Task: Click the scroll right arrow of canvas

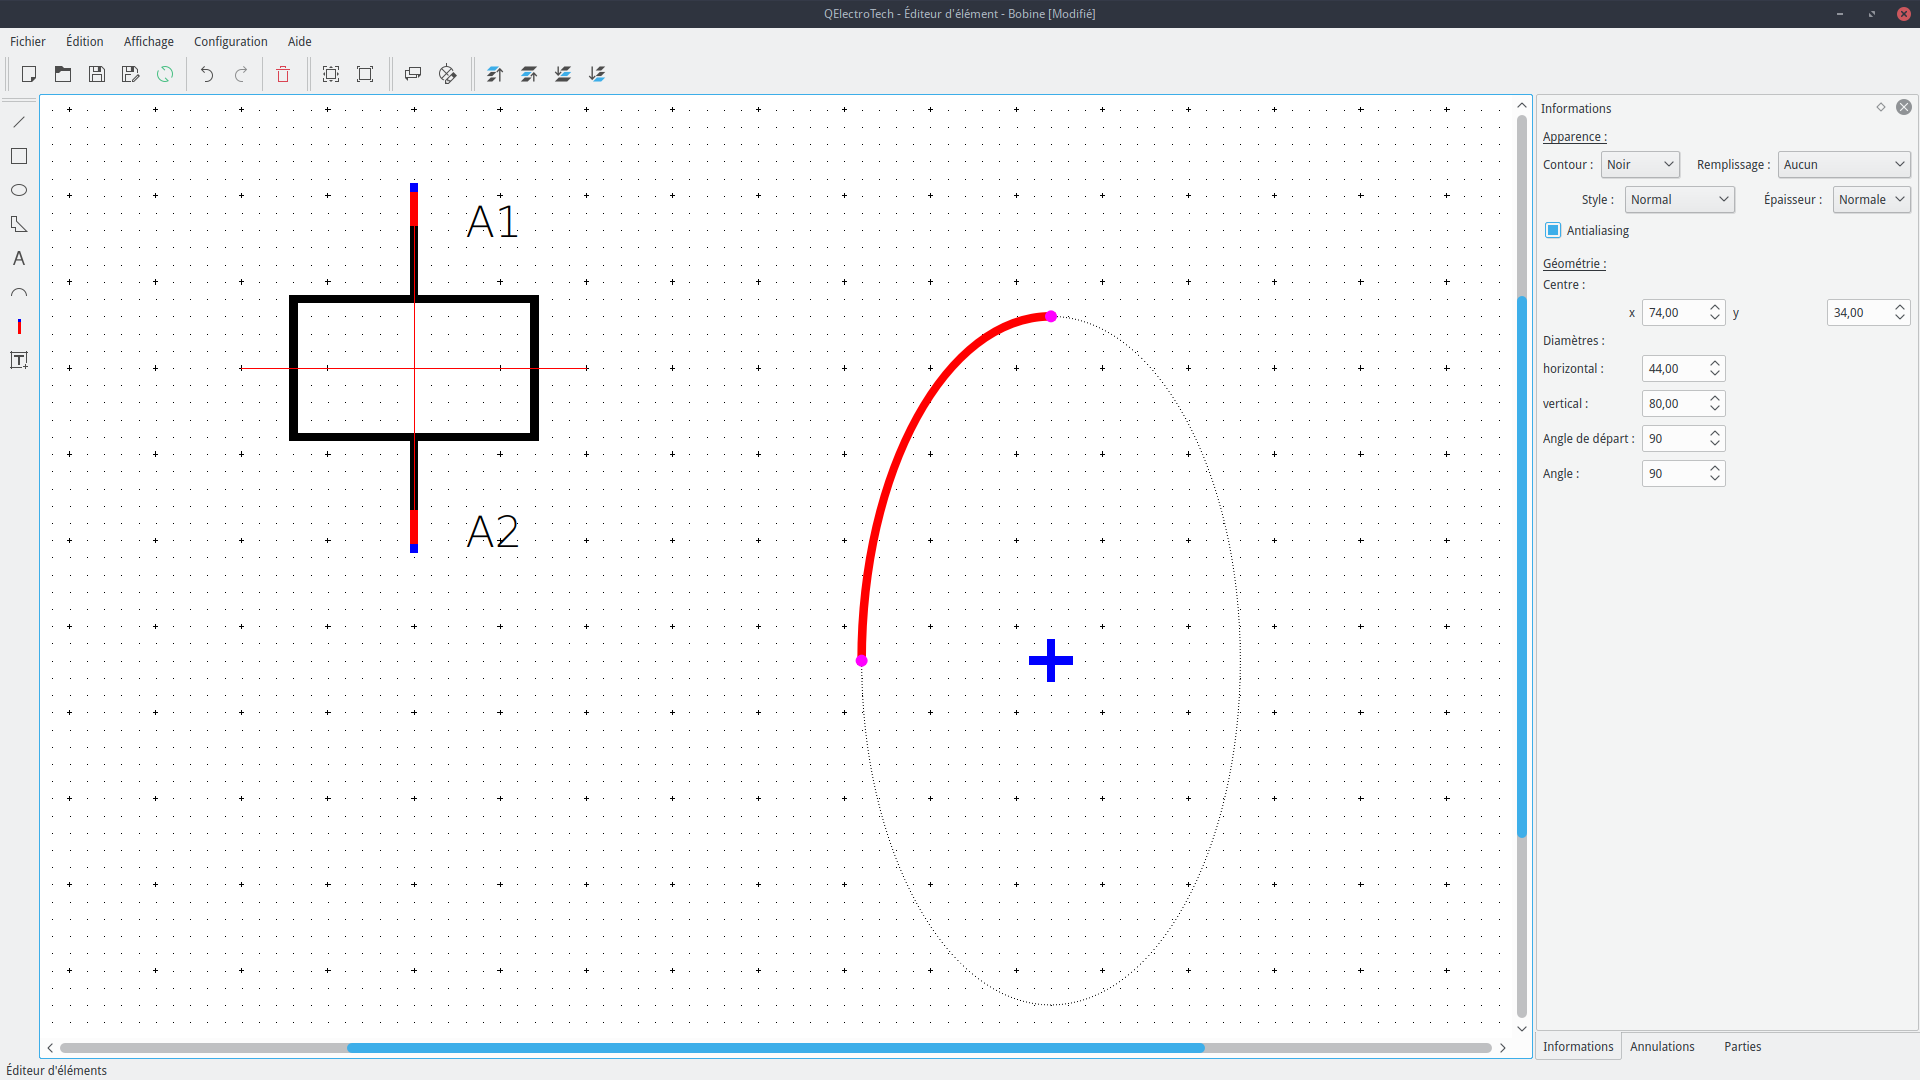Action: point(1502,1048)
